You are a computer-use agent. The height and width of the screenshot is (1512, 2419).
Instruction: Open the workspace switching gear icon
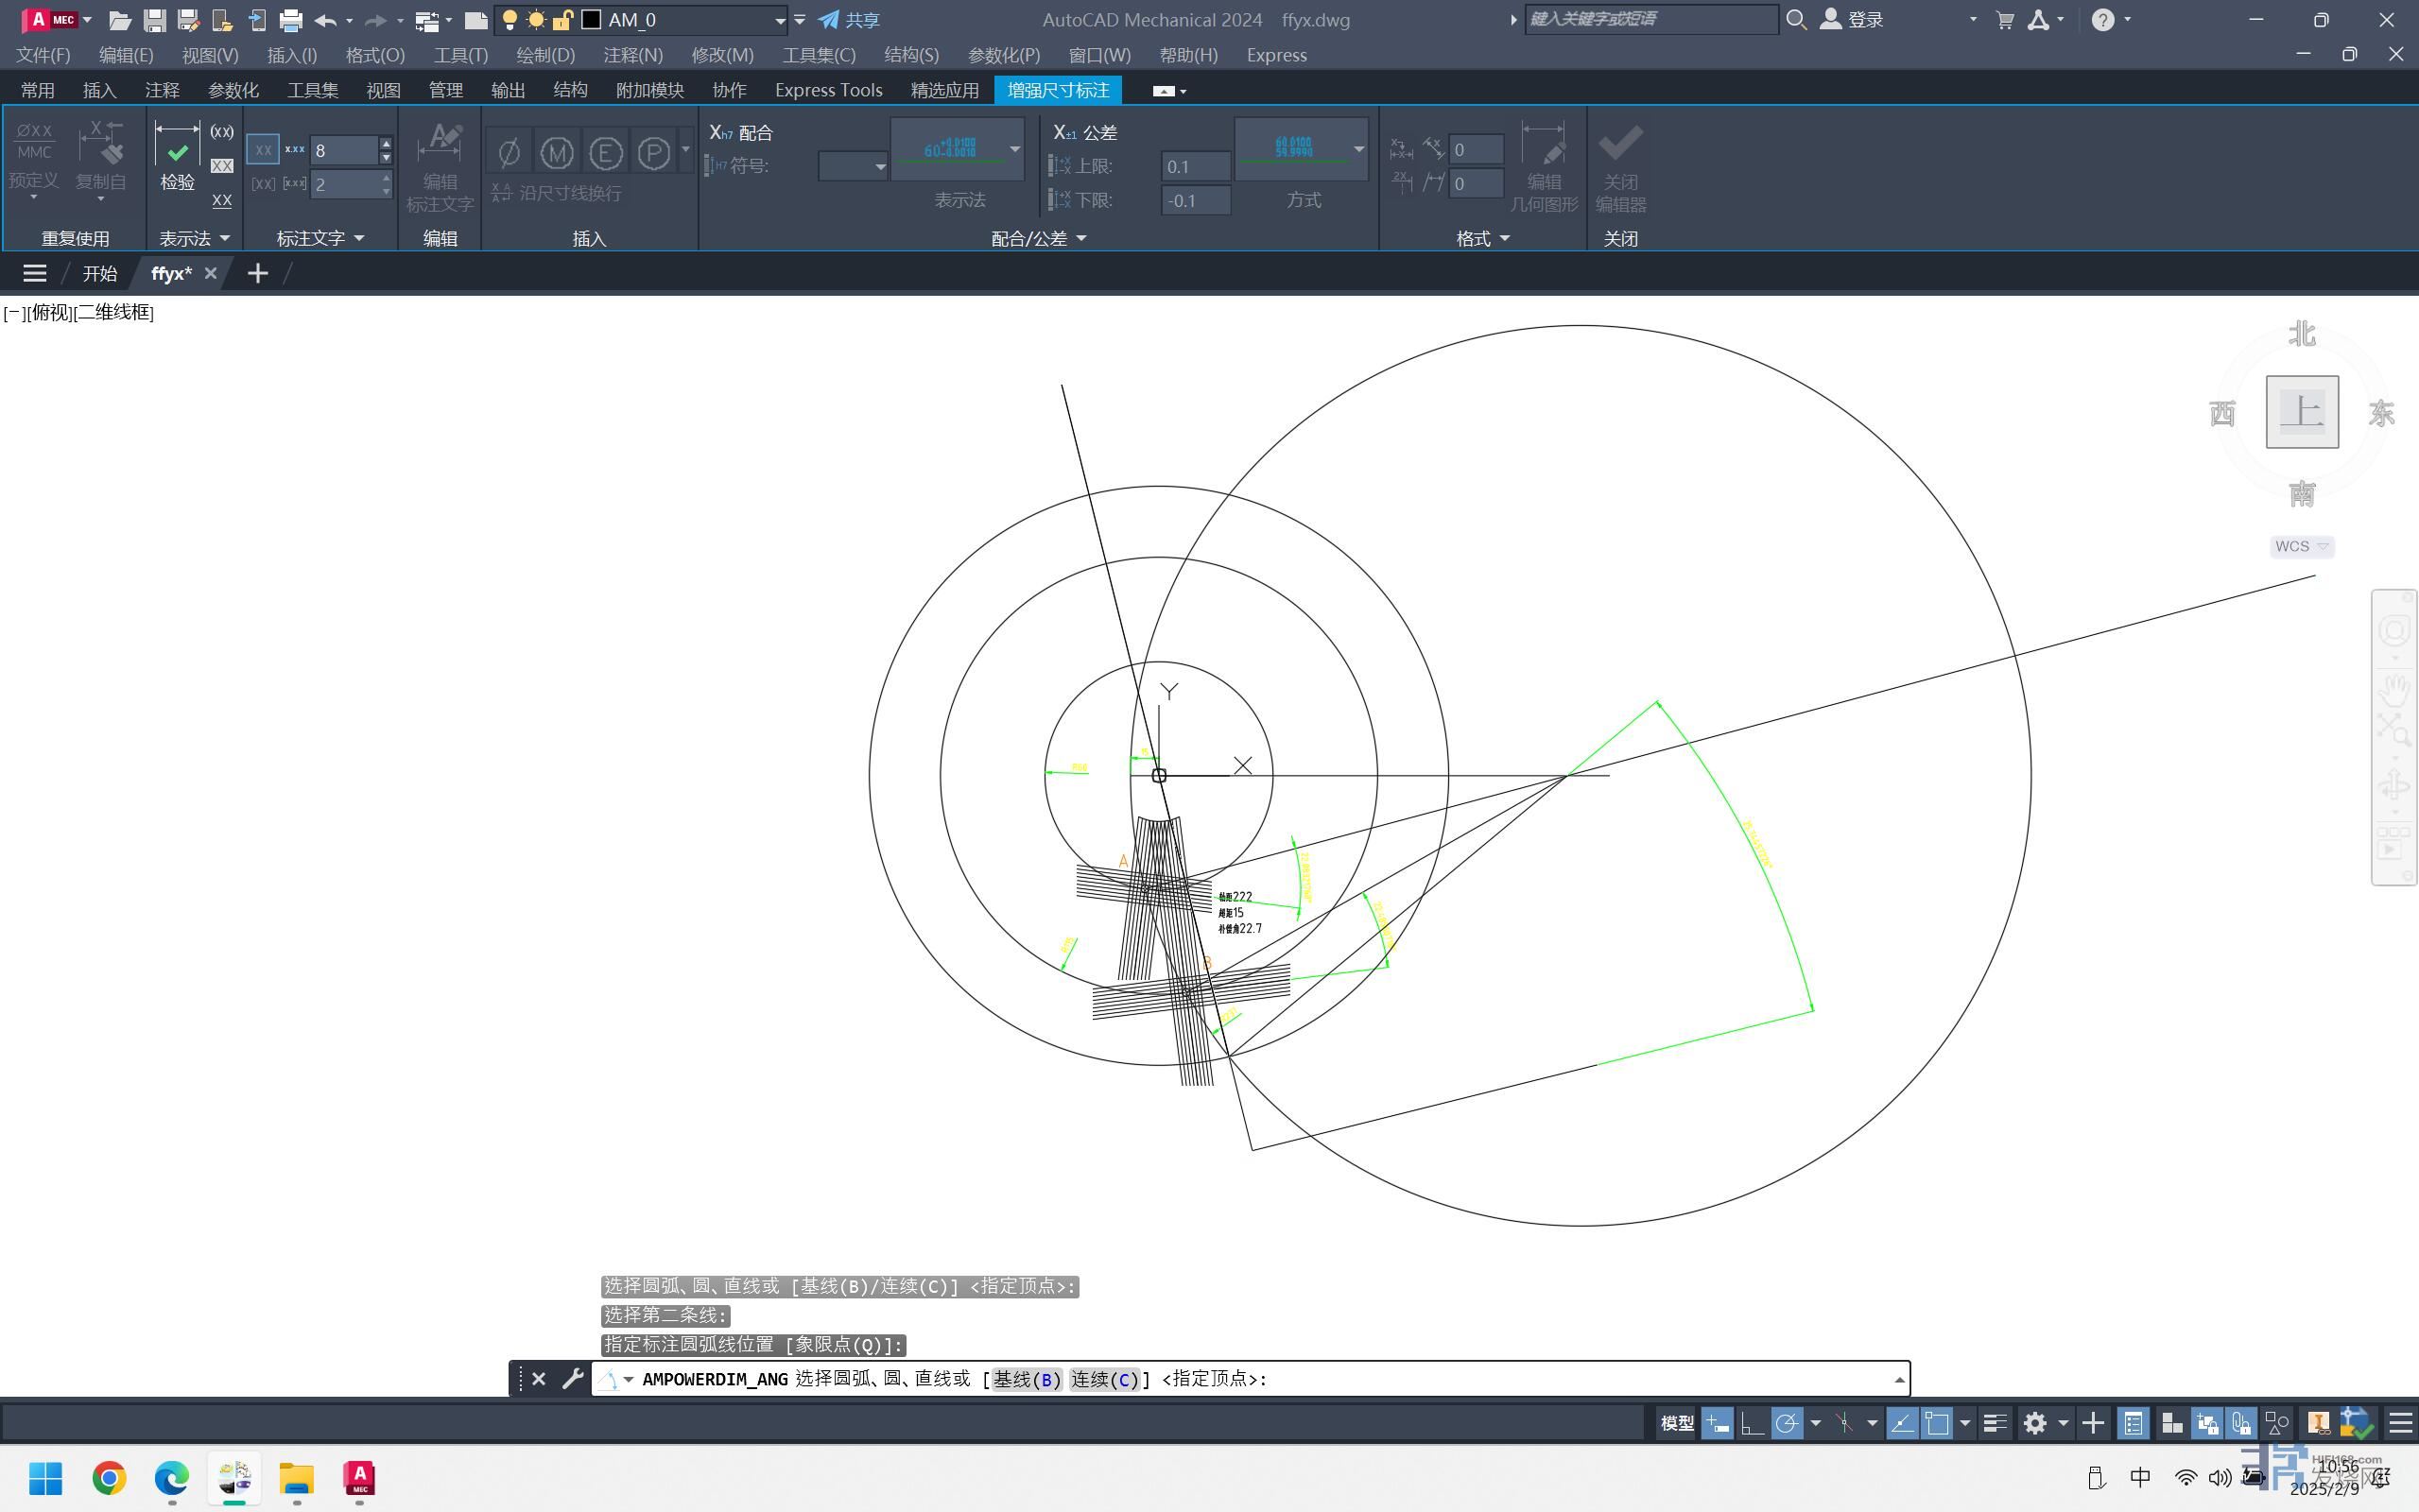[2034, 1423]
